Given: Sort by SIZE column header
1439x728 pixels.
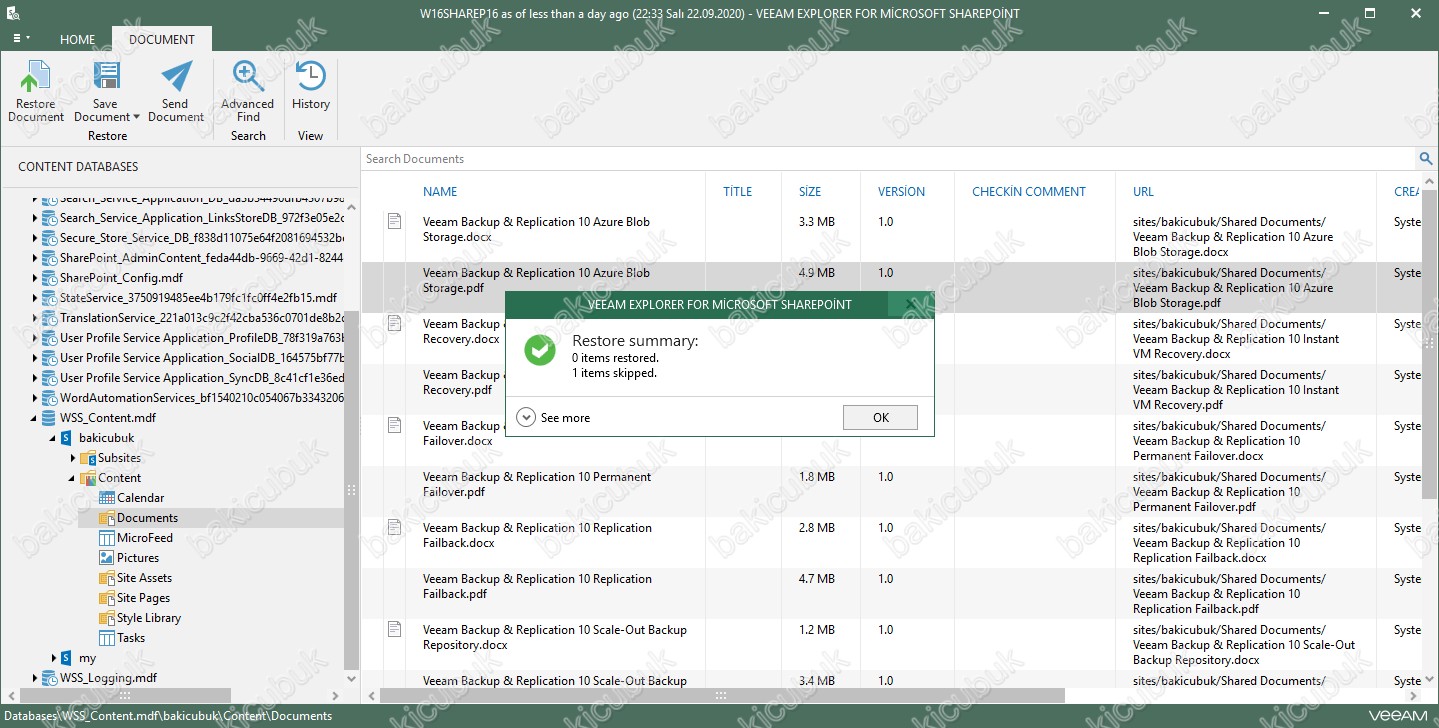Looking at the screenshot, I should tap(810, 192).
